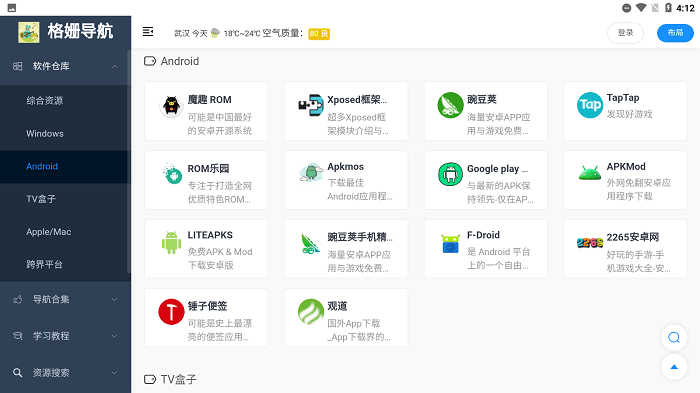Click the 锤子便签 title text
Image resolution: width=700 pixels, height=393 pixels.
point(208,306)
